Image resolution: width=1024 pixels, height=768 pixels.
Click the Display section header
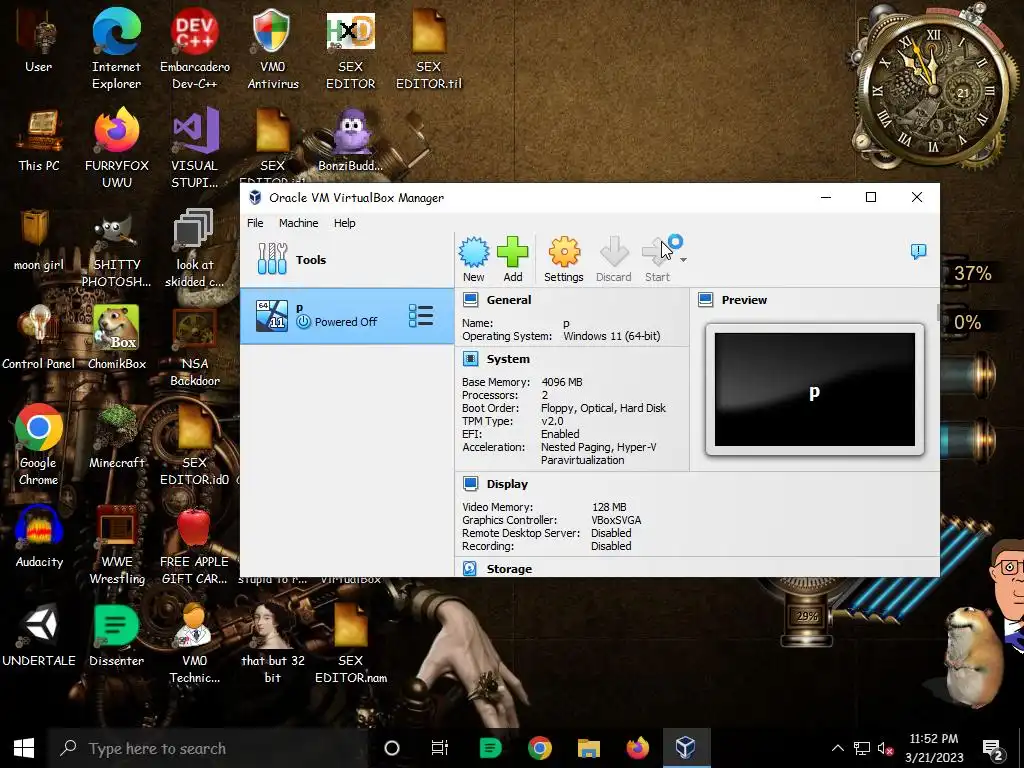507,484
